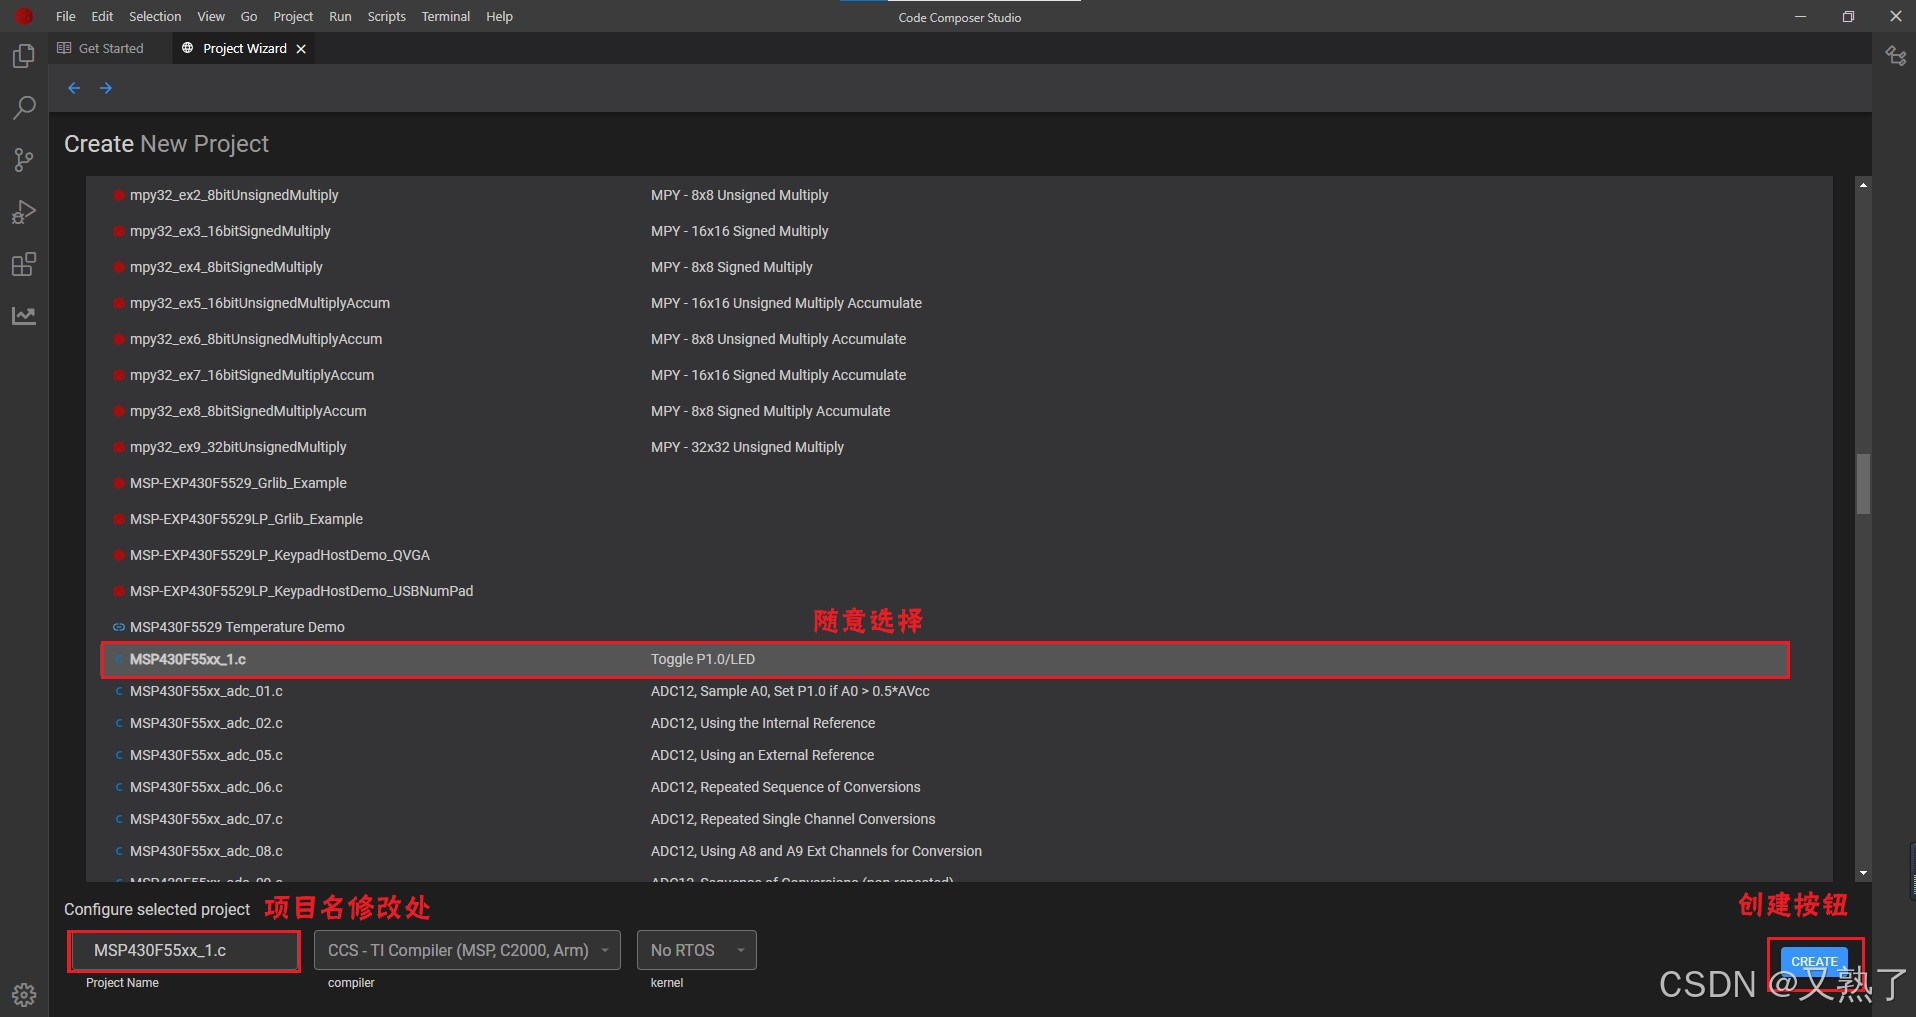The height and width of the screenshot is (1017, 1916).
Task: Go forward with the right arrow
Action: (106, 88)
